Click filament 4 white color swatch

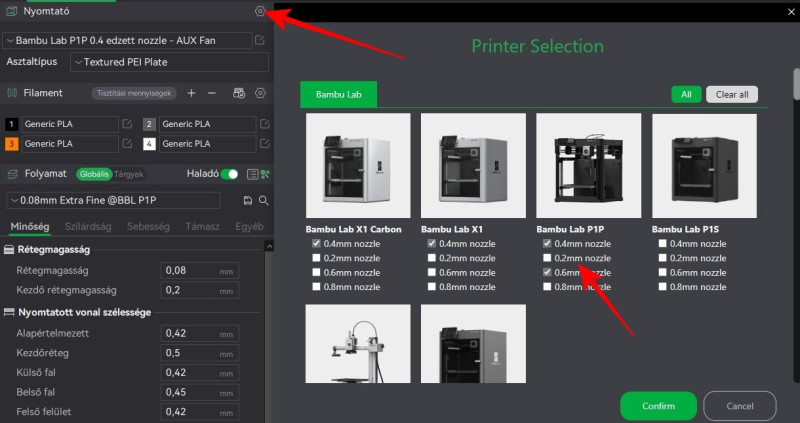point(149,144)
